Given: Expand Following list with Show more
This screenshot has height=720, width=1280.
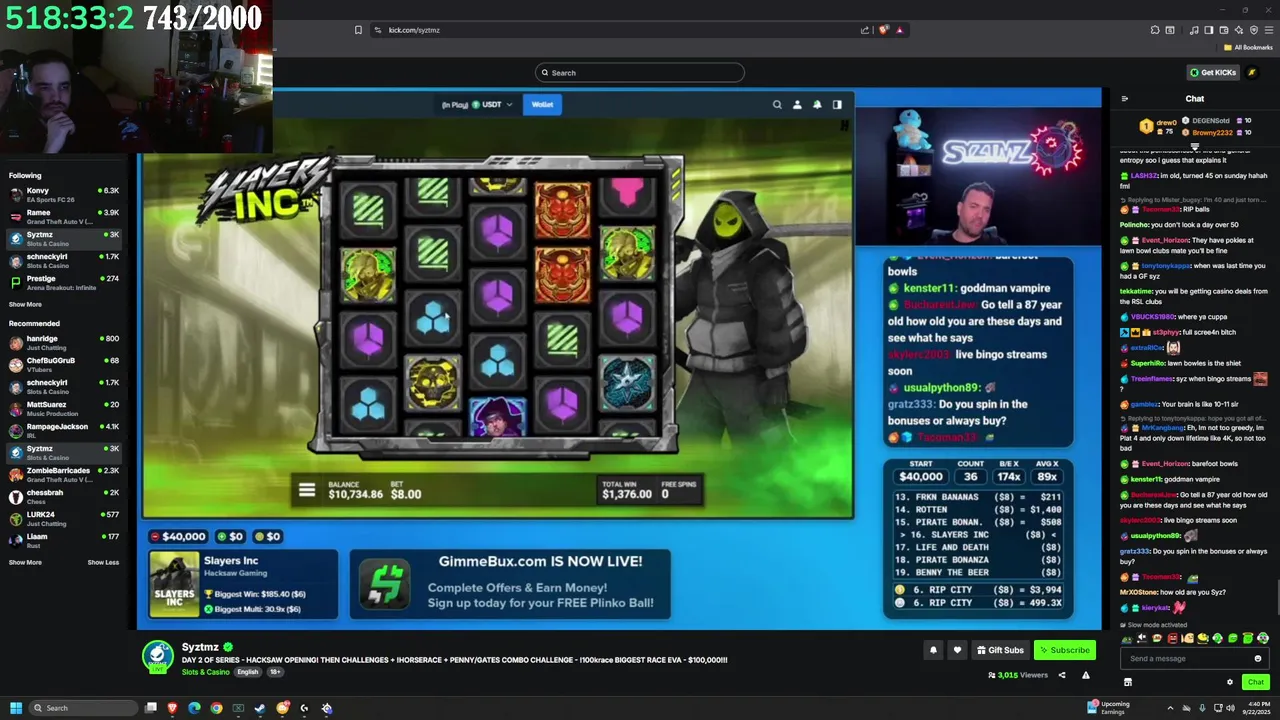Looking at the screenshot, I should coord(25,304).
